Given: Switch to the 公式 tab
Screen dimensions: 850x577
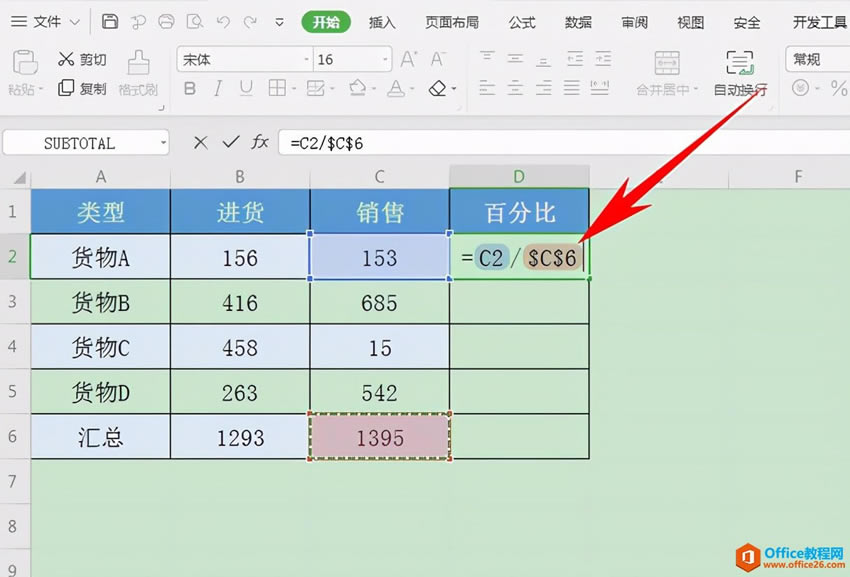Looking at the screenshot, I should [522, 22].
